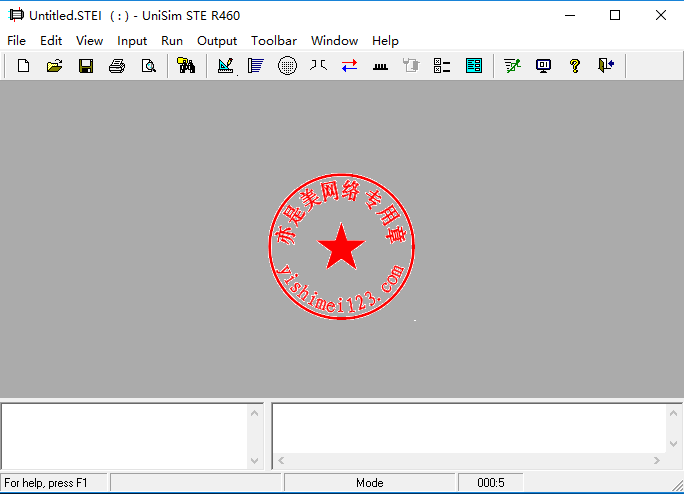Click the exit door icon
Viewport: 684px width, 494px height.
[606, 66]
